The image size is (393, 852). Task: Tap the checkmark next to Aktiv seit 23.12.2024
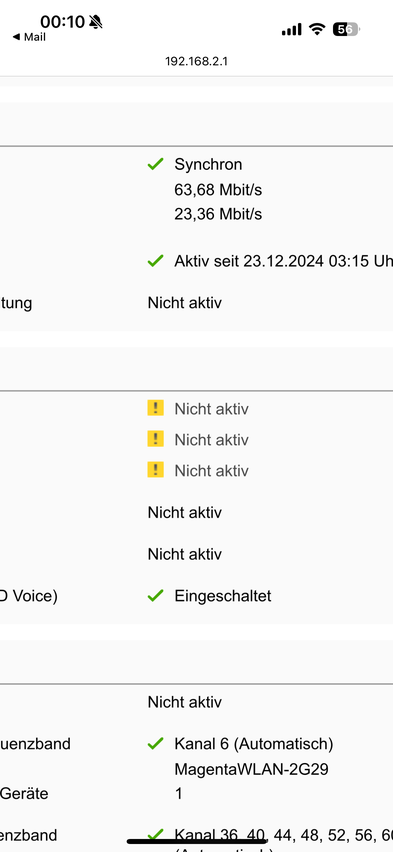click(155, 261)
